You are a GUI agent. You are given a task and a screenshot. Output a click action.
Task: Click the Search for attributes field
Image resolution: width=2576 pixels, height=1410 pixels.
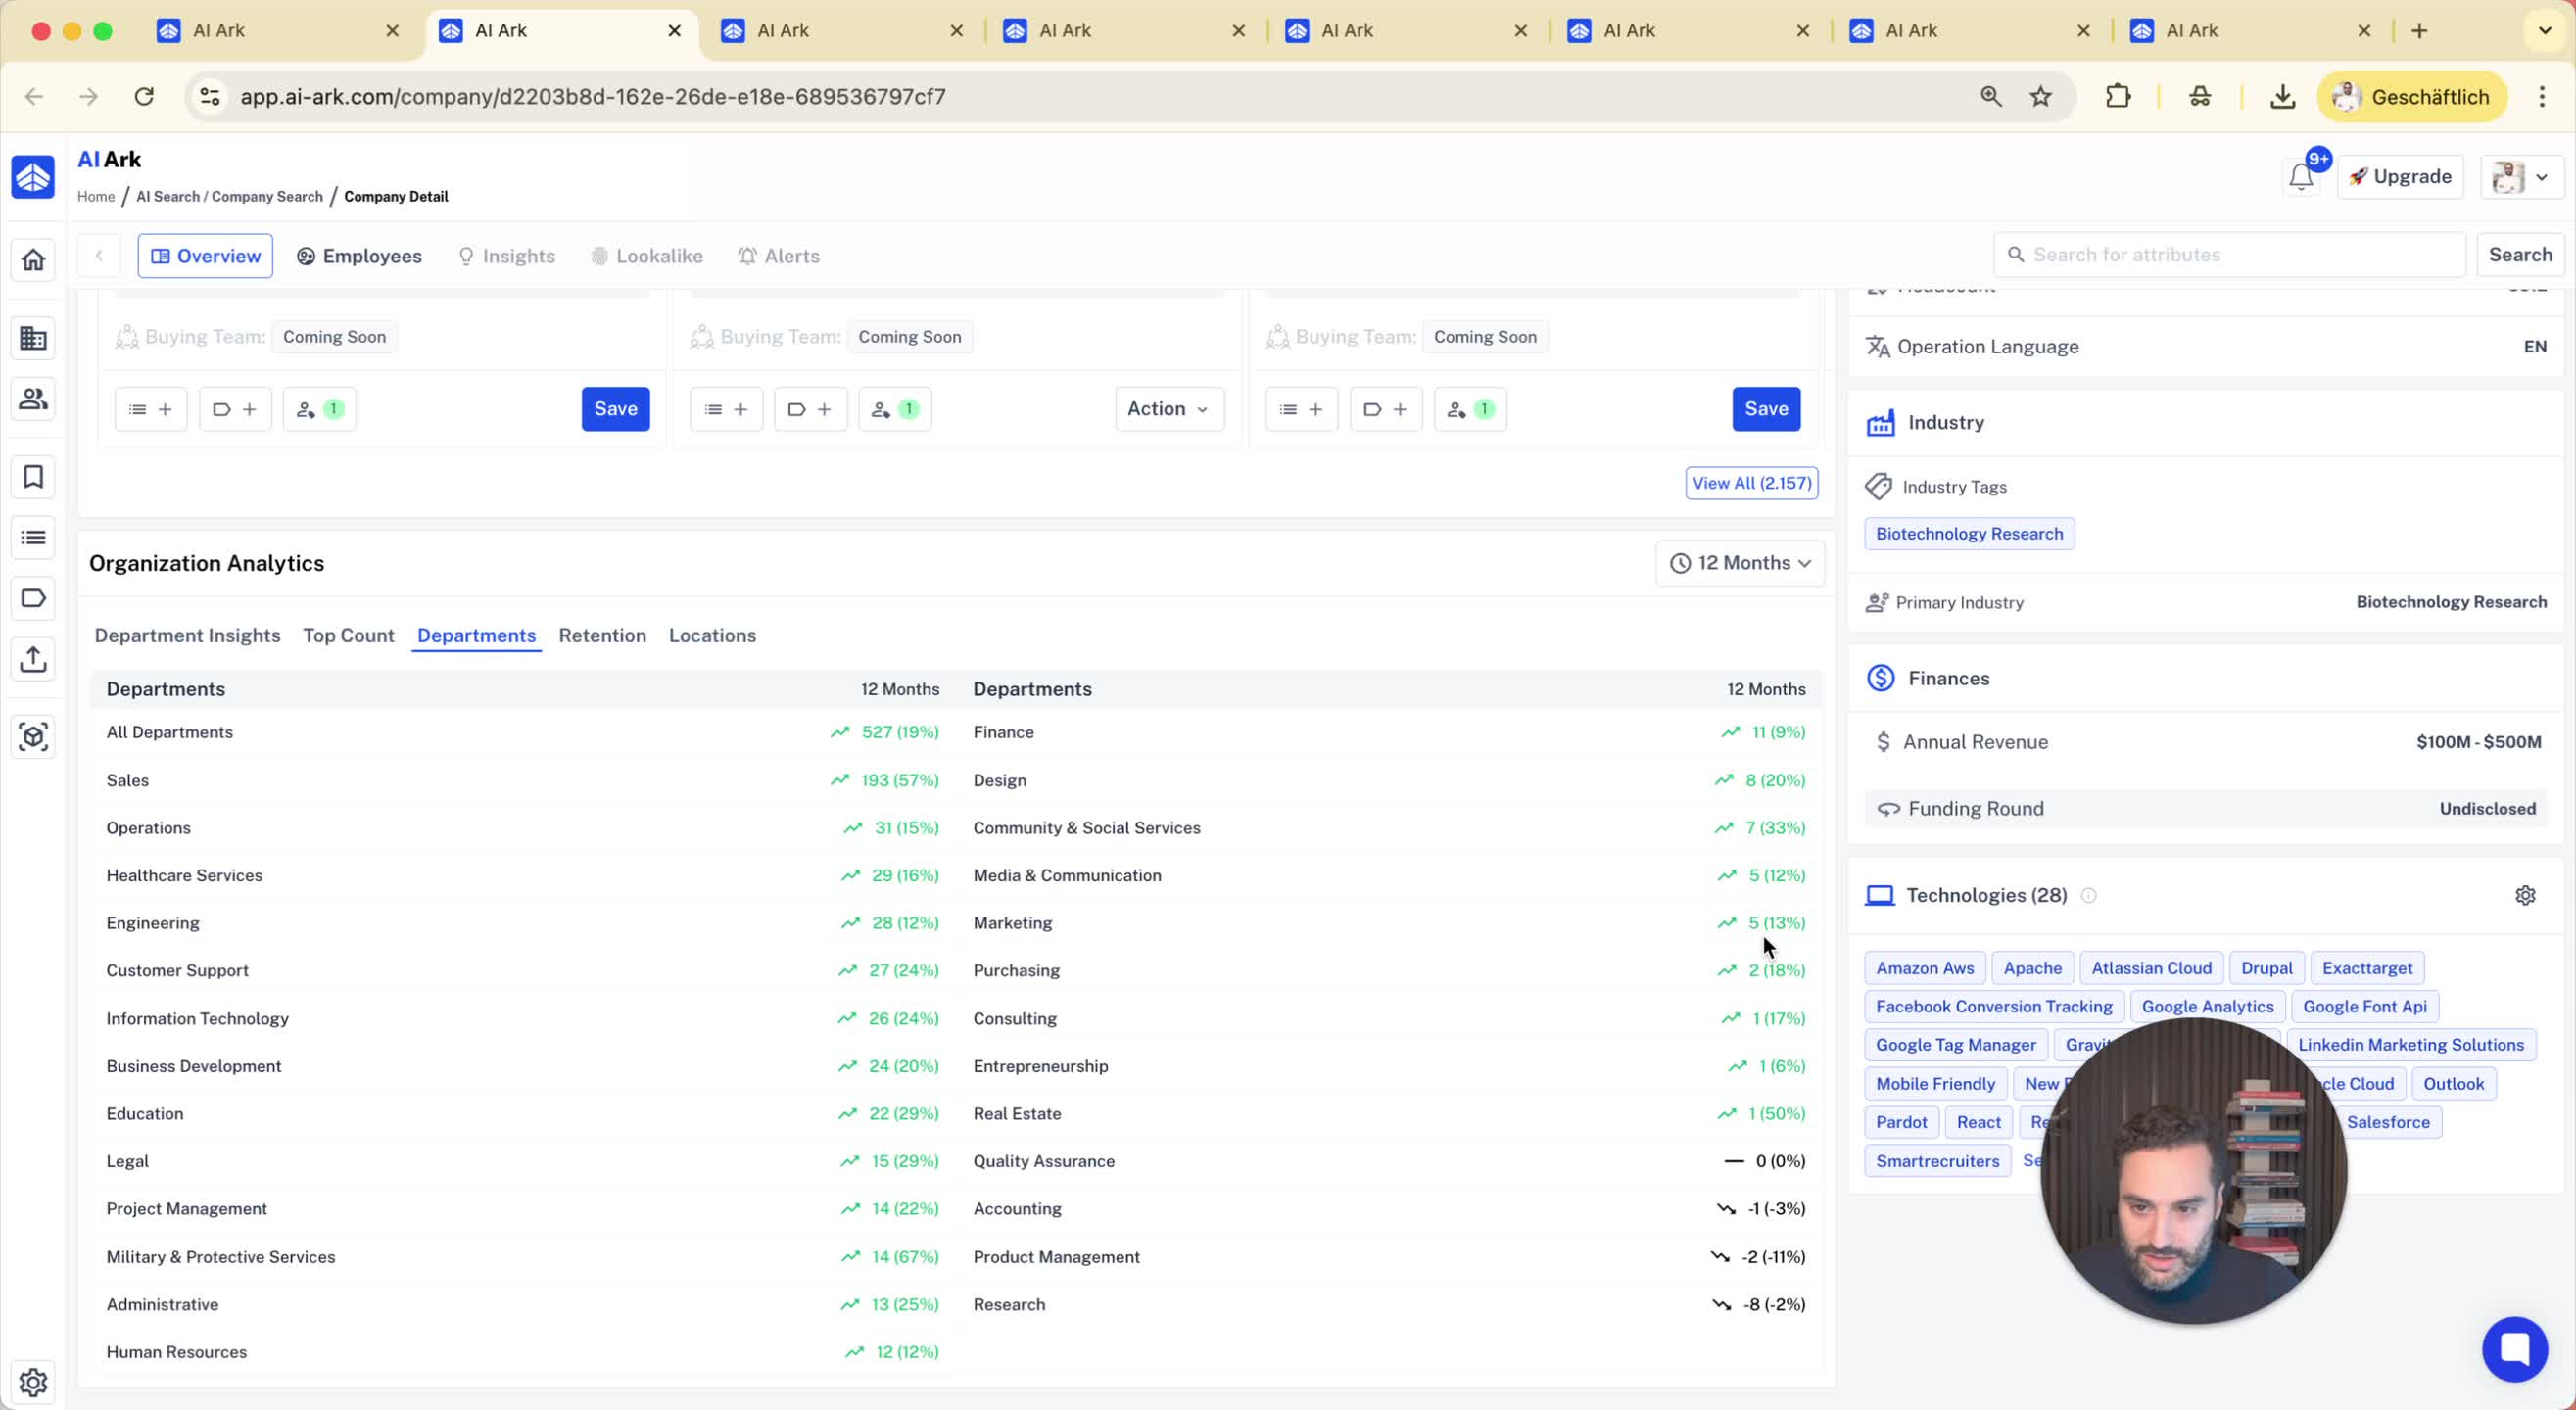[x=2230, y=255]
